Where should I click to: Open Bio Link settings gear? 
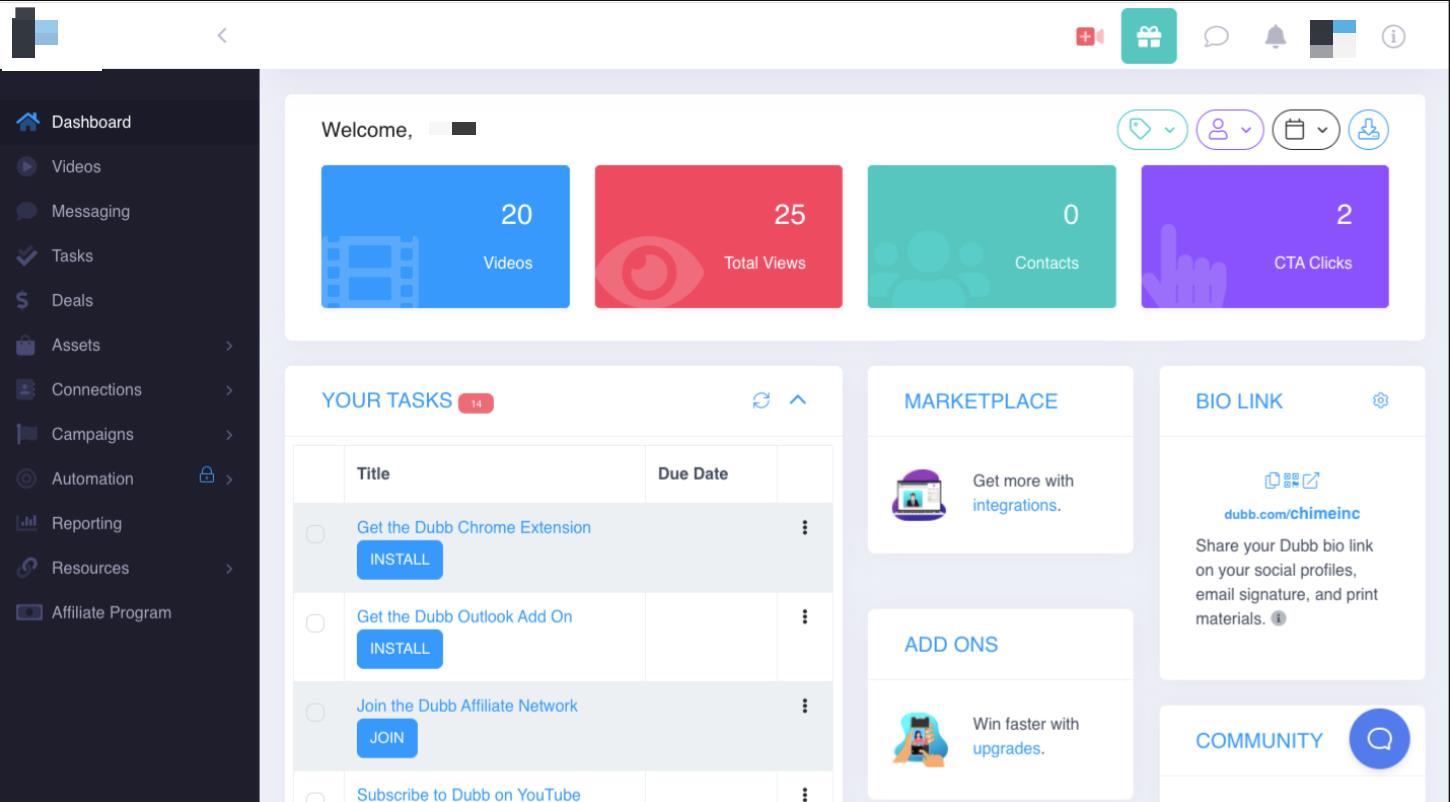click(x=1381, y=401)
